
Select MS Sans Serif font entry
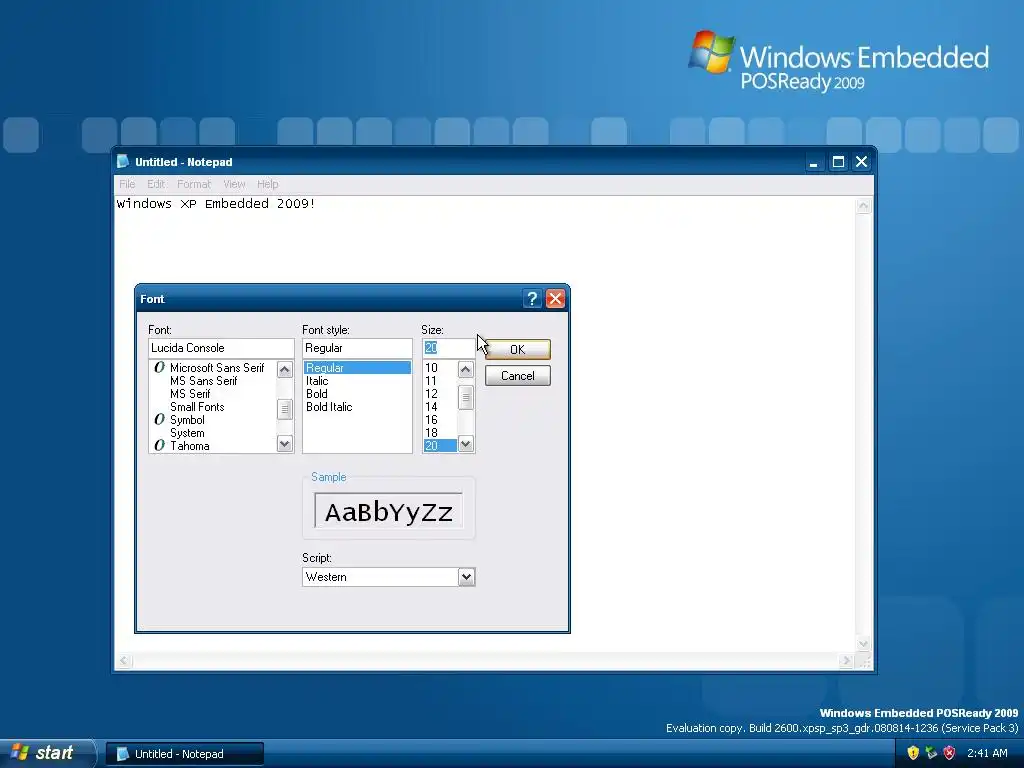tap(204, 381)
